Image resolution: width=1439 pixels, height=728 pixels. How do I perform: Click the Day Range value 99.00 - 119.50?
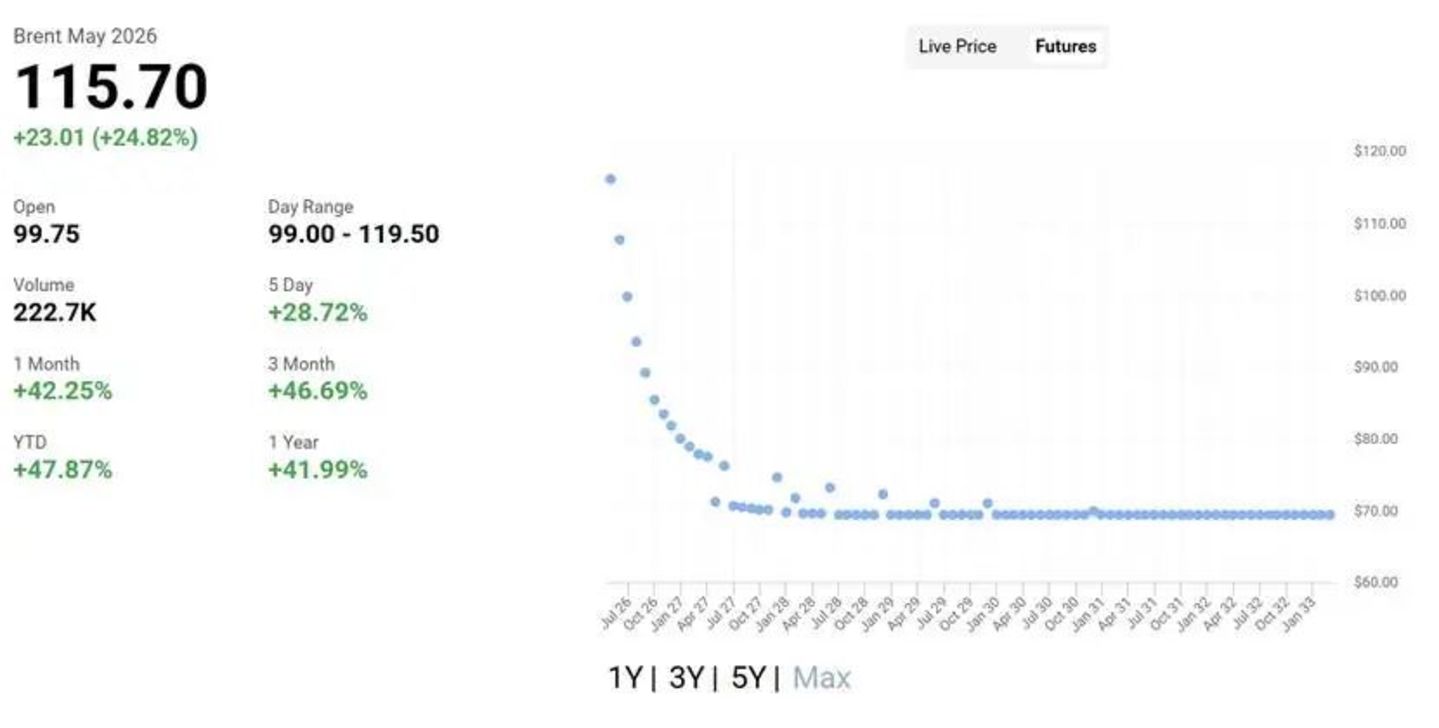353,234
